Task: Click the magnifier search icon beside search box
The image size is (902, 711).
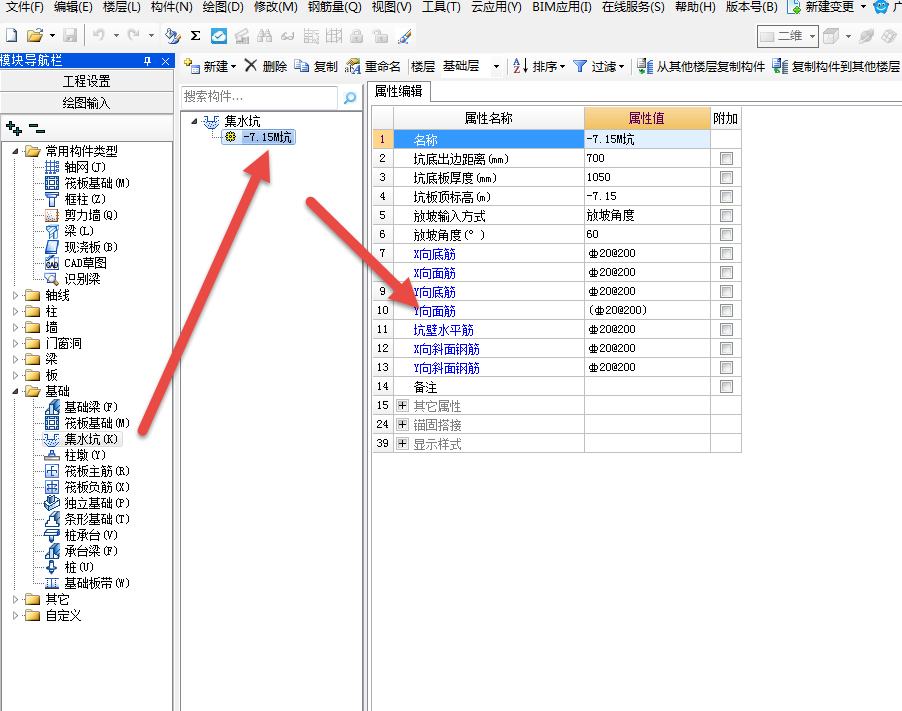Action: click(350, 98)
